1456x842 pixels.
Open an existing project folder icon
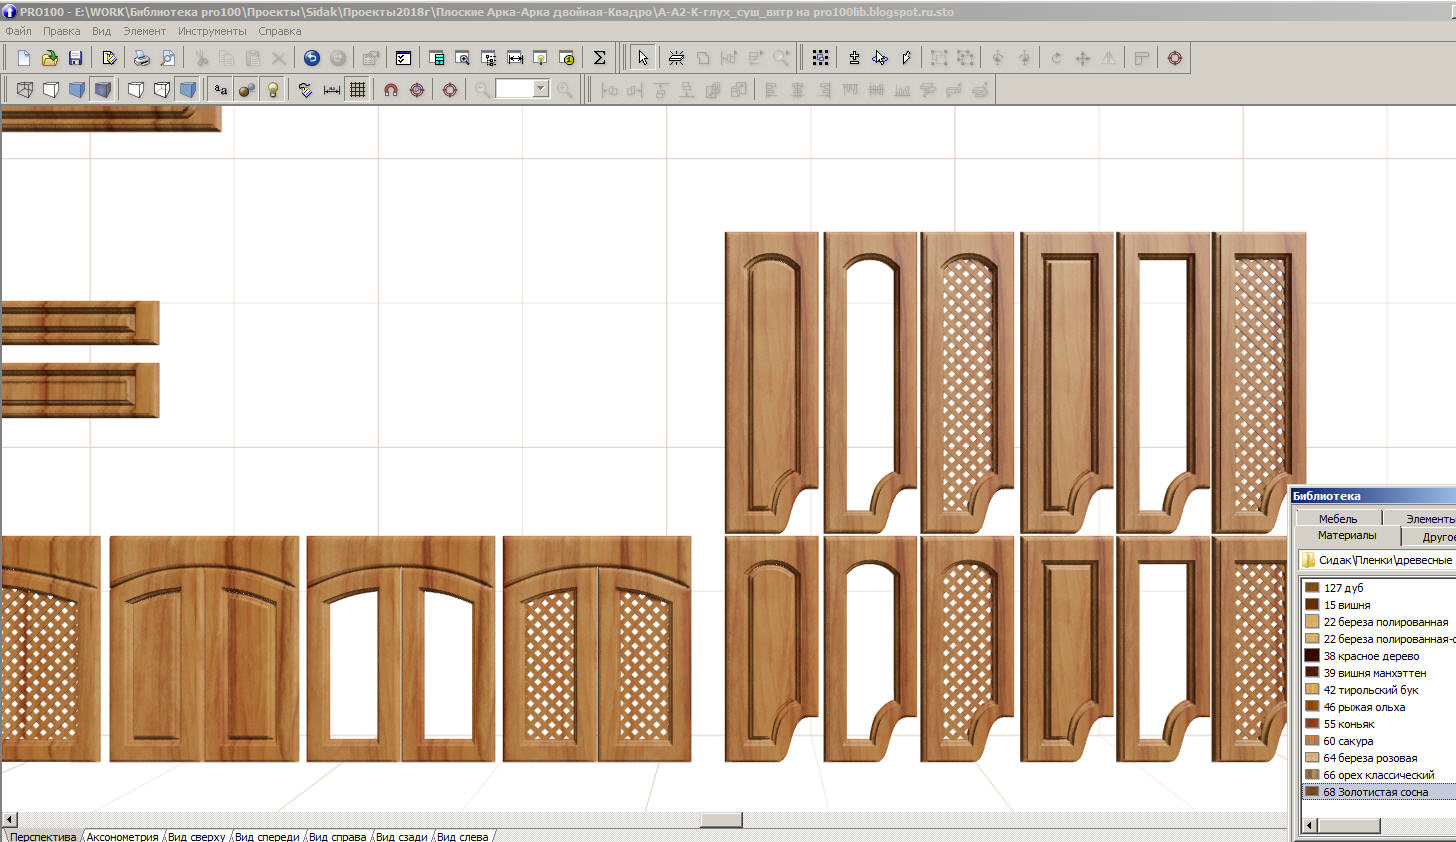(x=49, y=58)
